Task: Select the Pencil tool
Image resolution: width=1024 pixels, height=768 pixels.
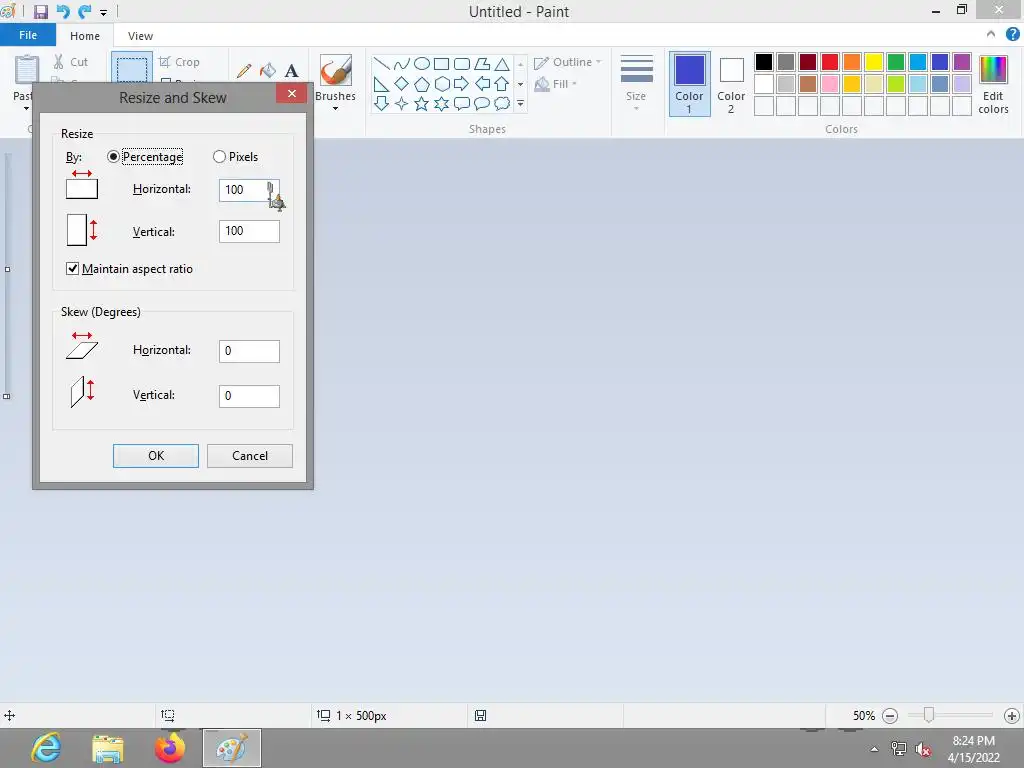Action: (x=244, y=71)
